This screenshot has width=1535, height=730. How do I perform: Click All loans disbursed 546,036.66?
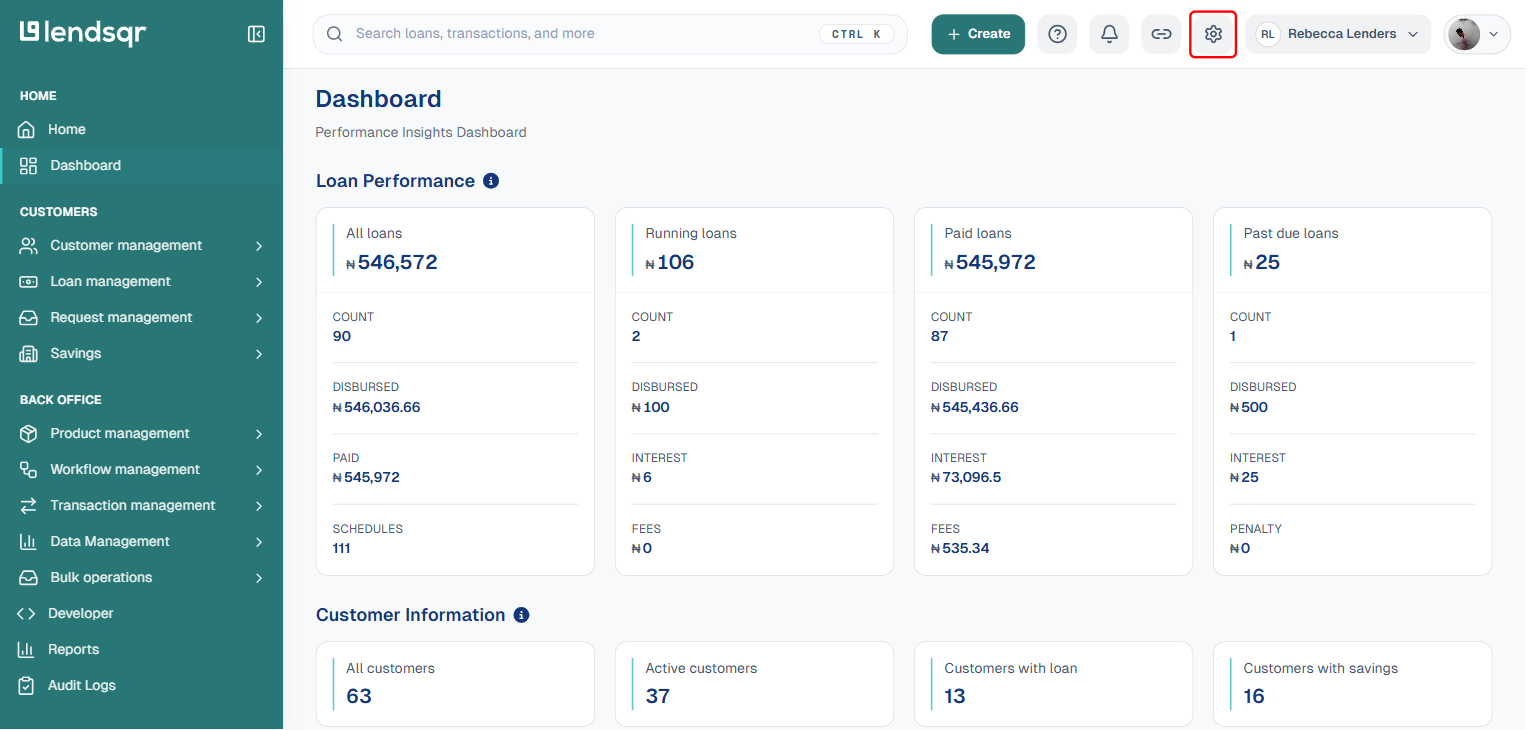tap(376, 408)
